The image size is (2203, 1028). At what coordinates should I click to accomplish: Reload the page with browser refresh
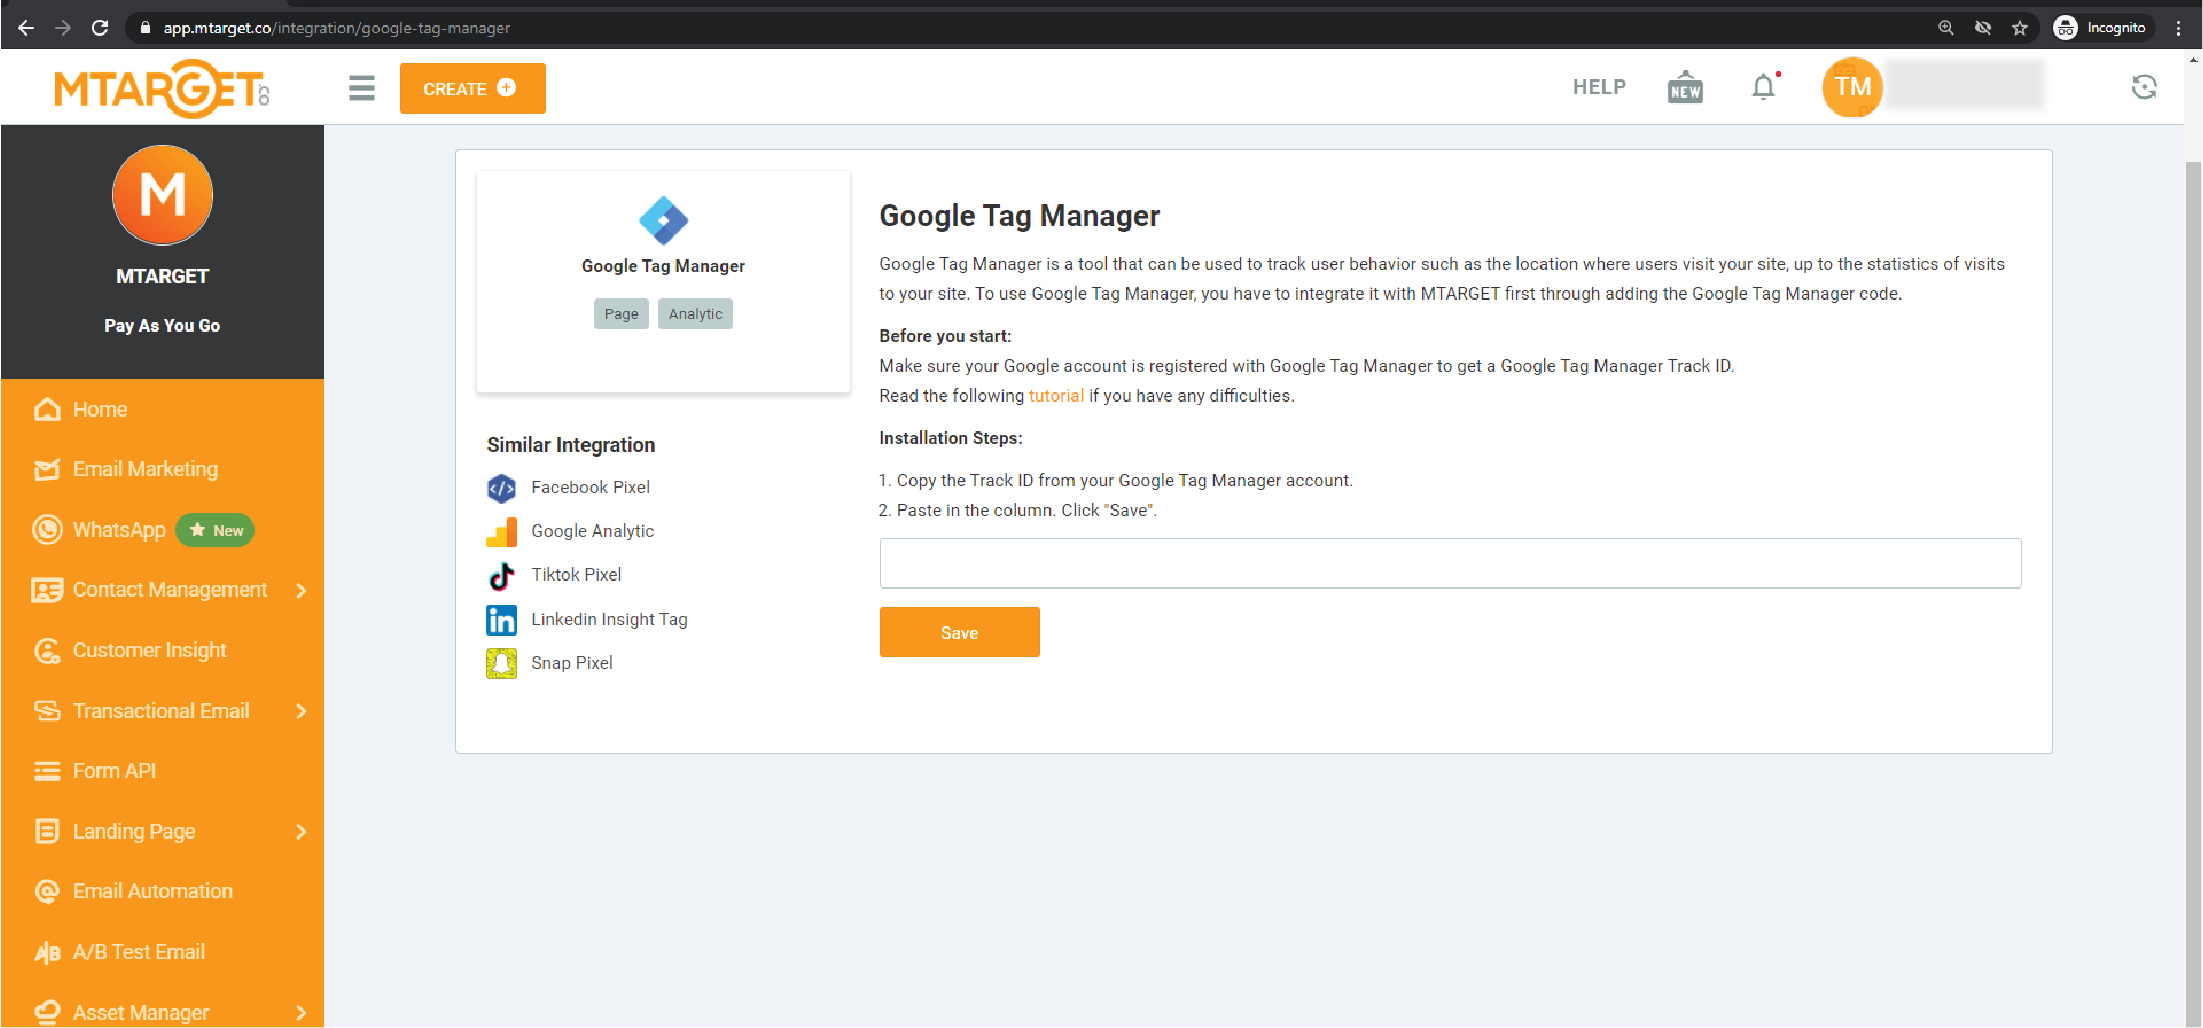(99, 28)
